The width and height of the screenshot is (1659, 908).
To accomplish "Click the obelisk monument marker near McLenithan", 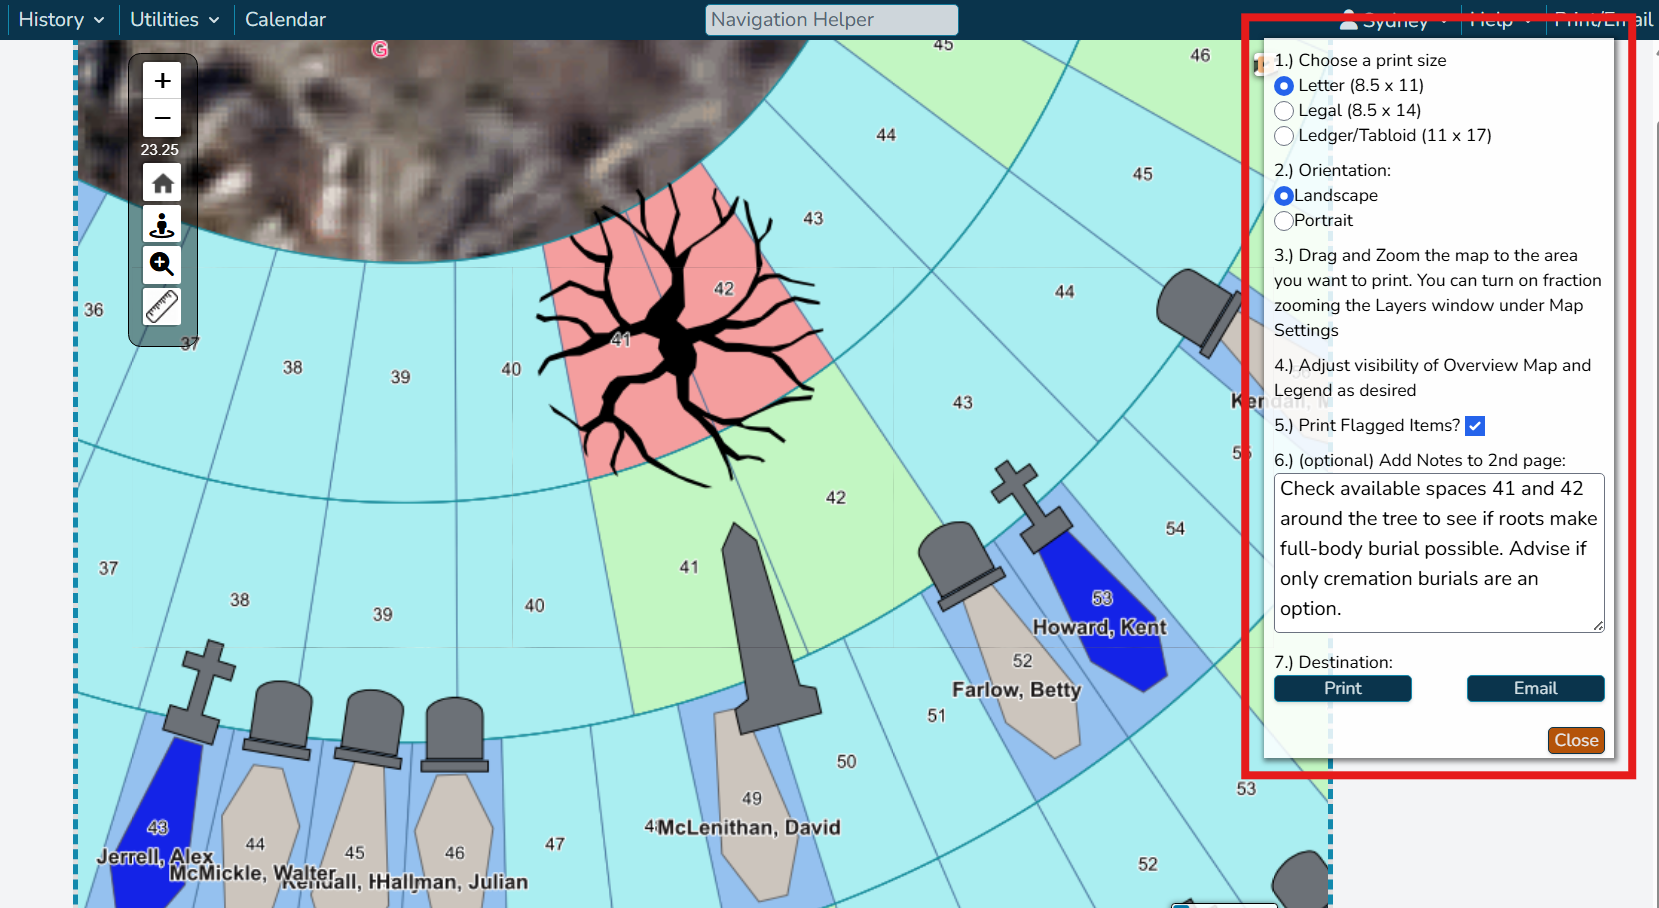I will pyautogui.click(x=766, y=628).
